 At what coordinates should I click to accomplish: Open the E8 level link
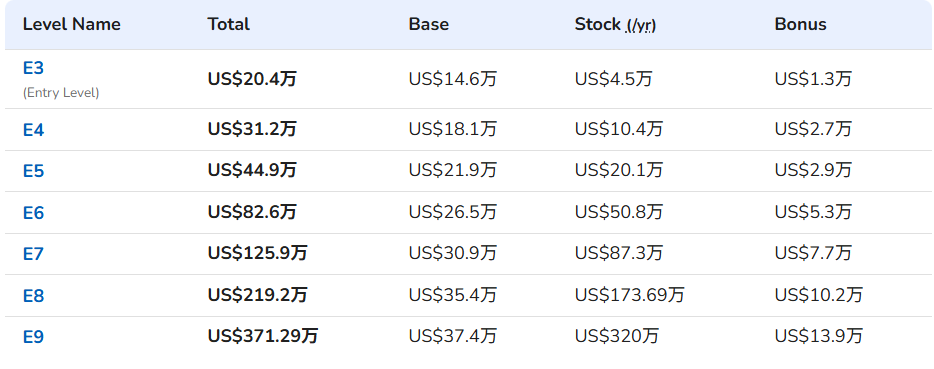pyautogui.click(x=33, y=296)
